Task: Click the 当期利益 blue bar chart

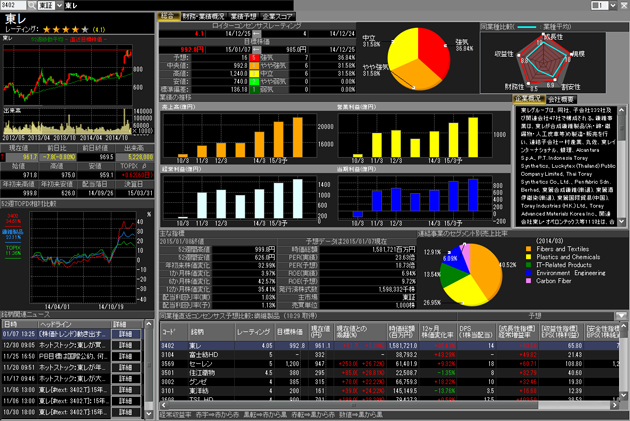Action: [x=415, y=198]
